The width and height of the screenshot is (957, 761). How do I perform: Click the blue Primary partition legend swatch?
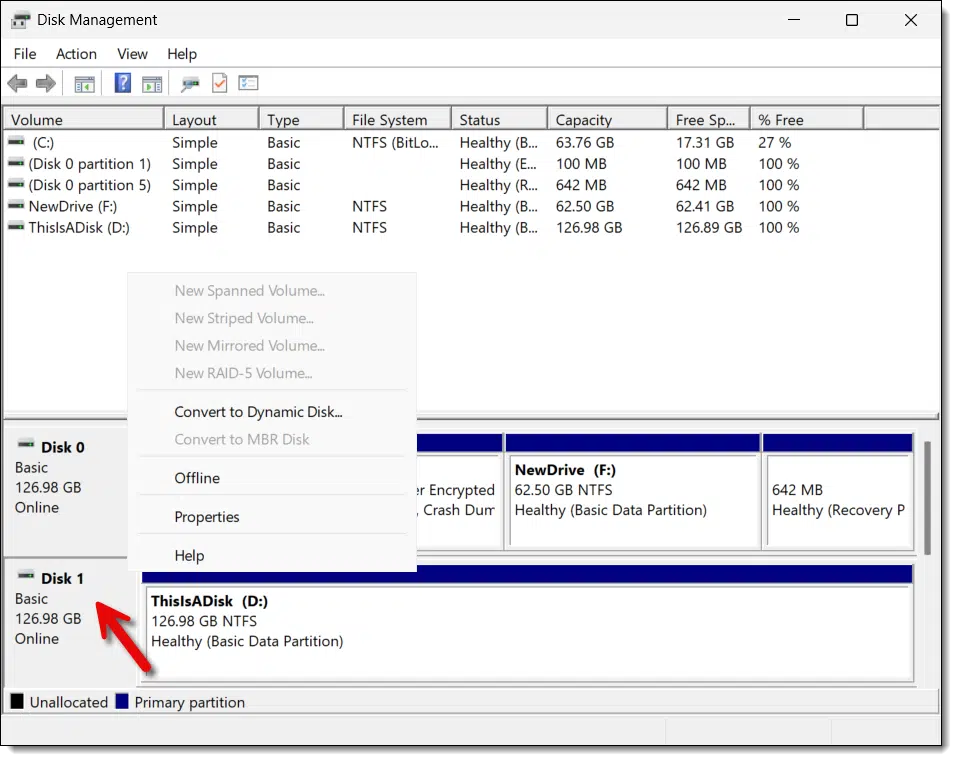[x=122, y=701]
